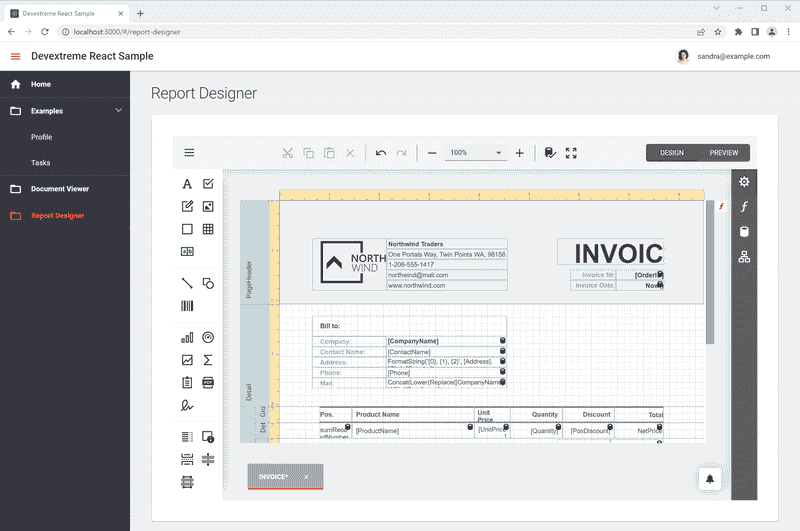Redo the last designer action

click(402, 153)
